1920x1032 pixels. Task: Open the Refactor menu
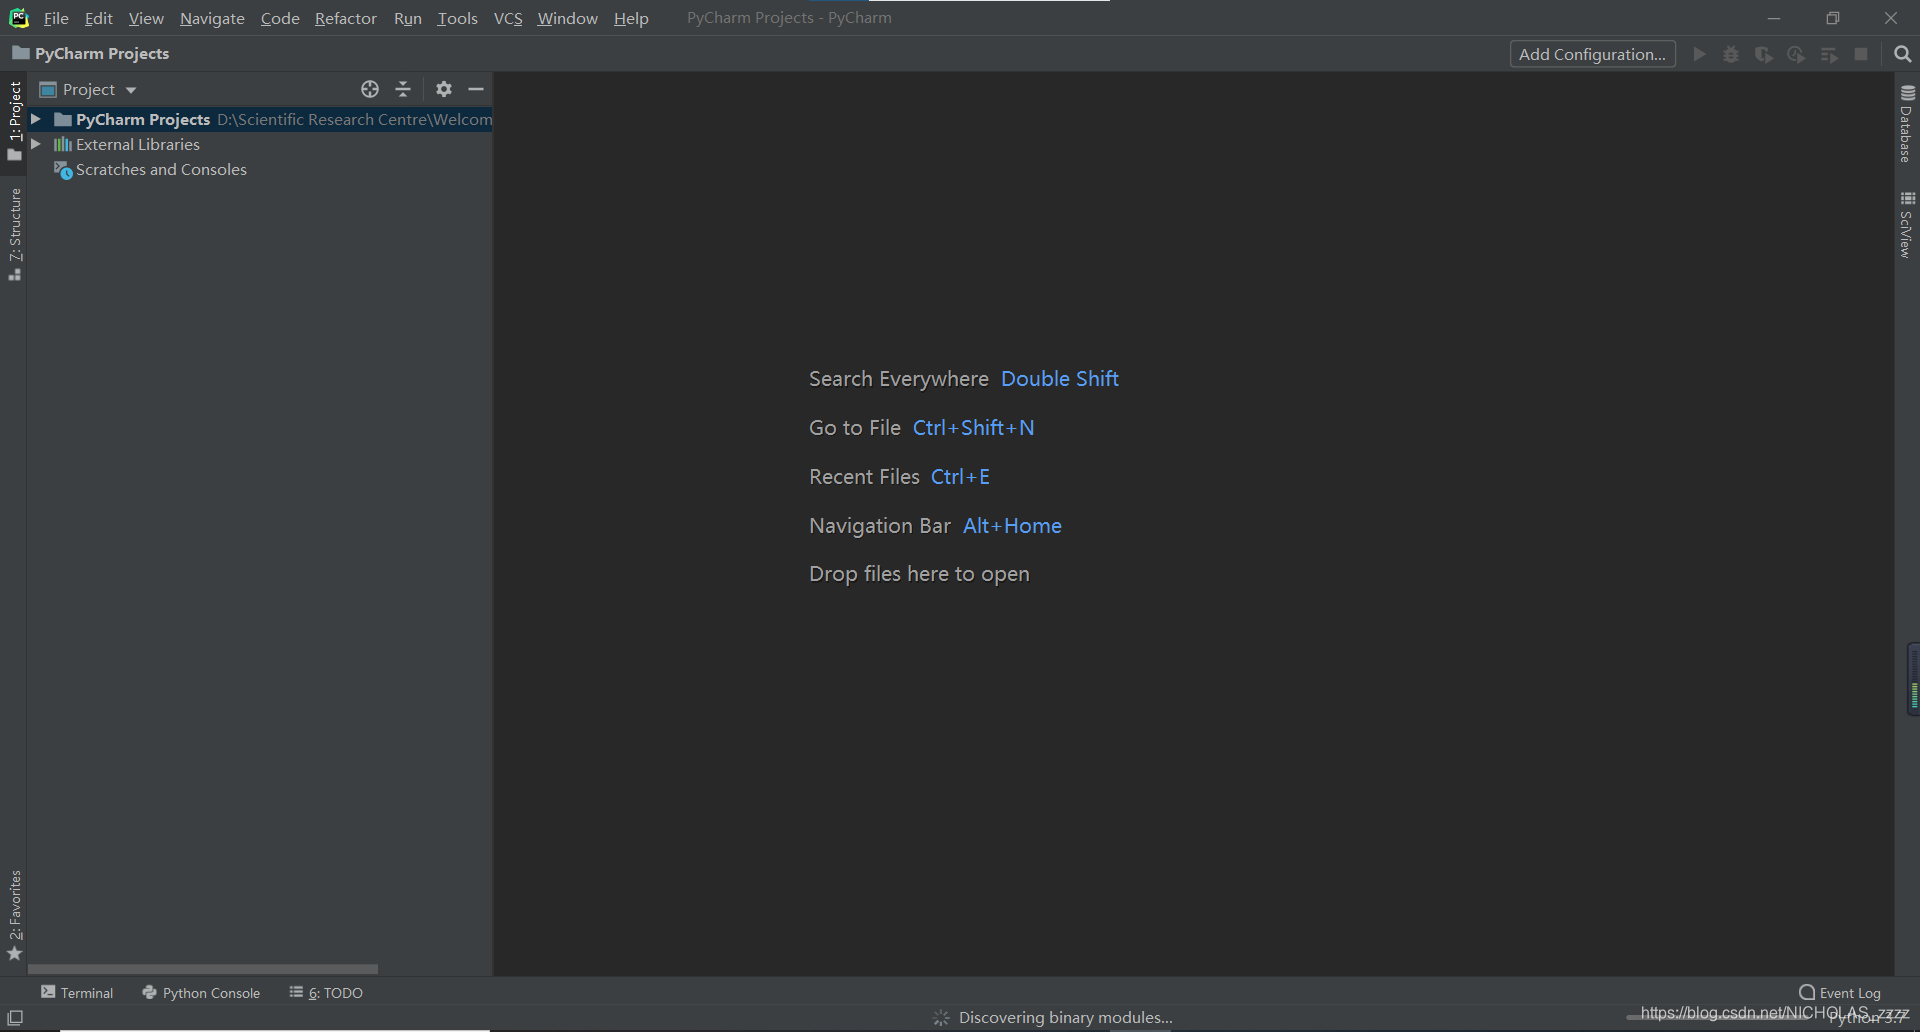click(345, 18)
